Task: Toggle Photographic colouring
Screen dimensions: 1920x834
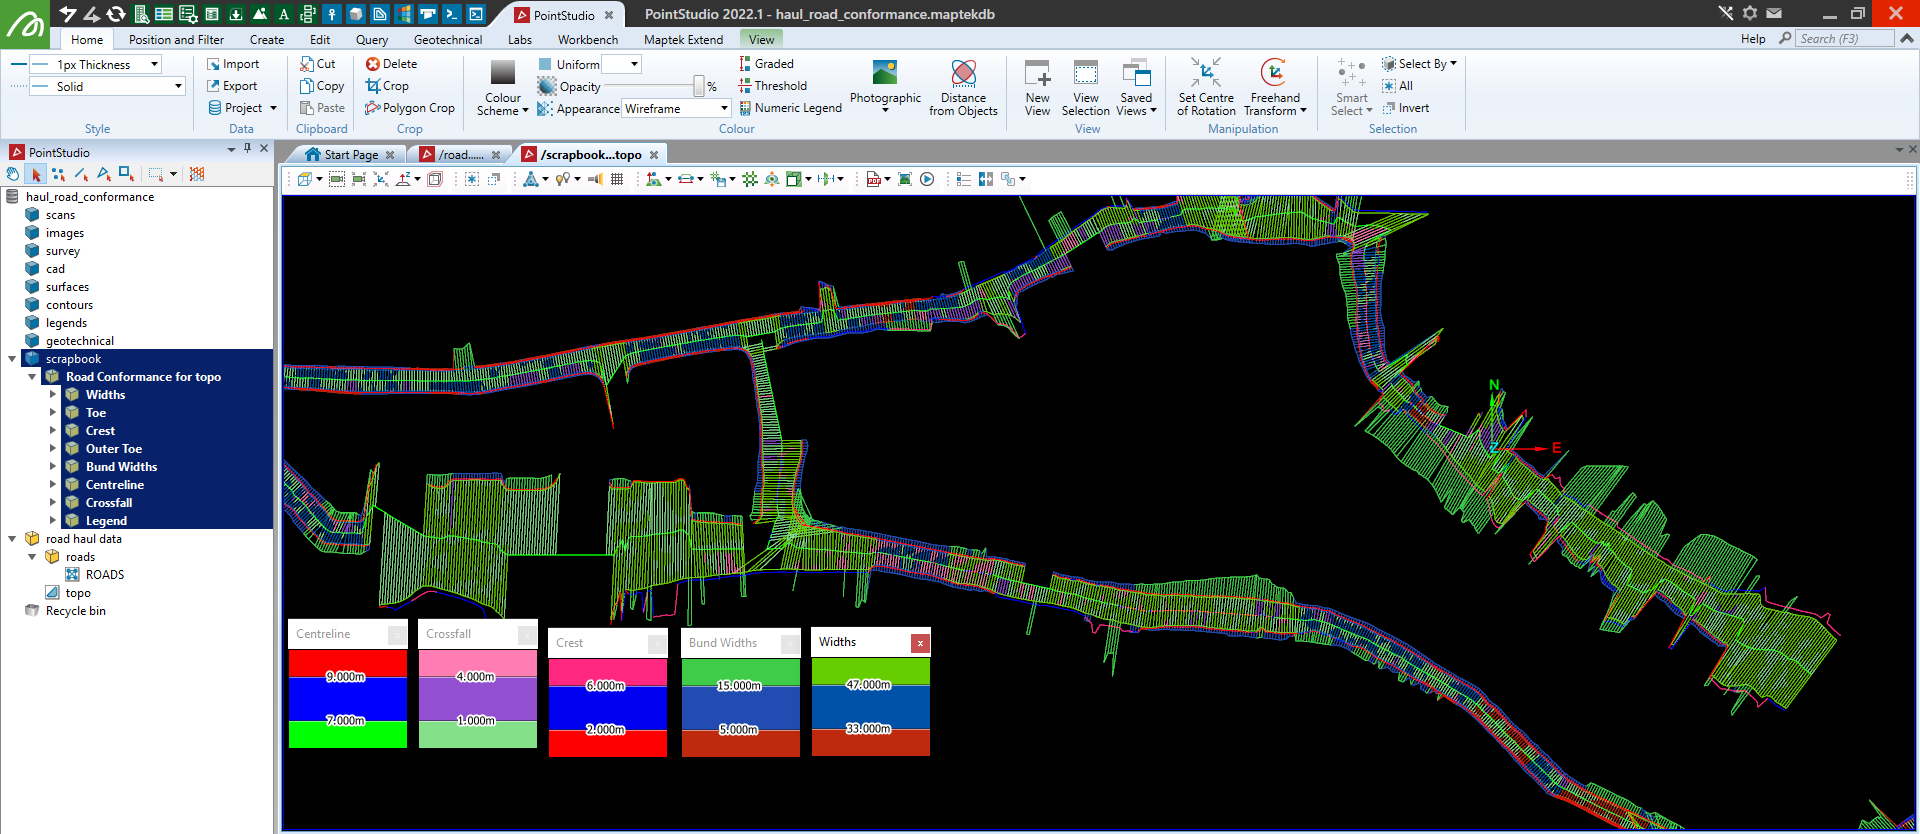Action: [885, 86]
